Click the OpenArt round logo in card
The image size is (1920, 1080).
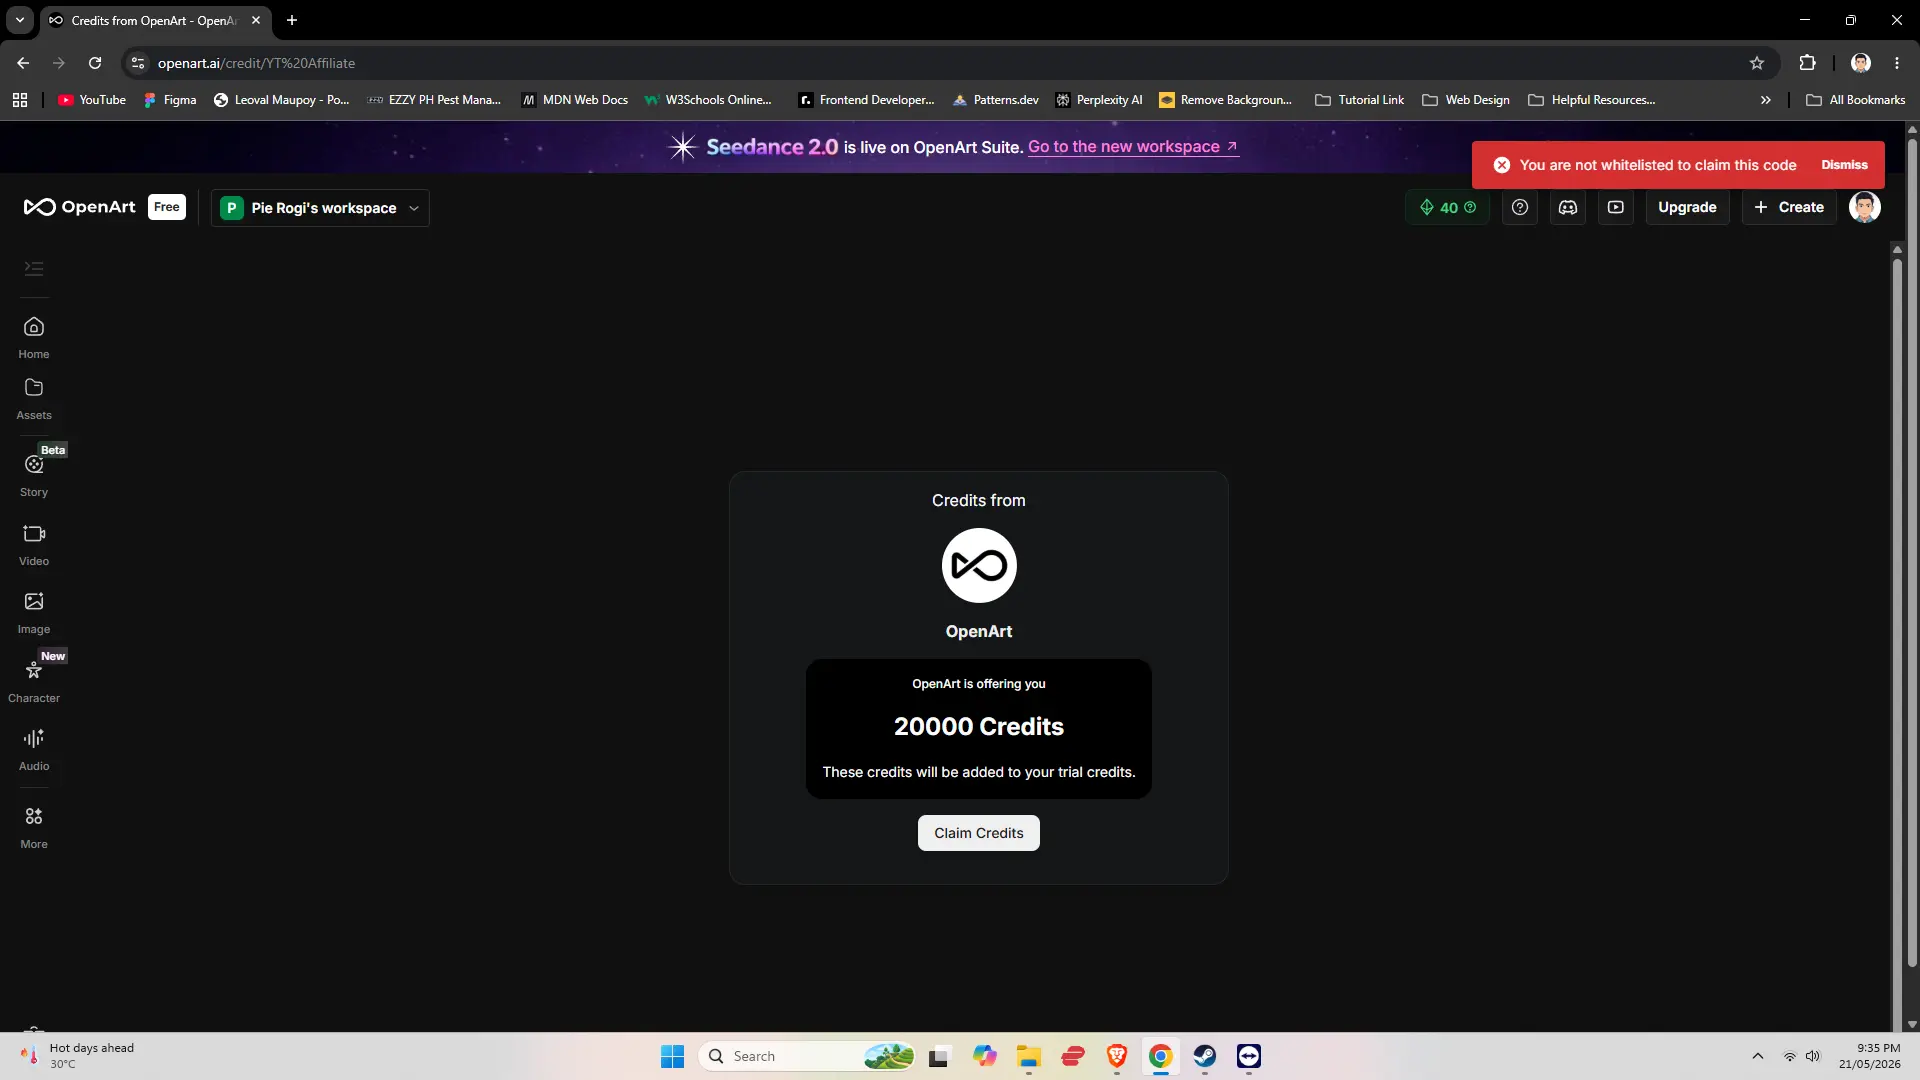click(x=979, y=565)
